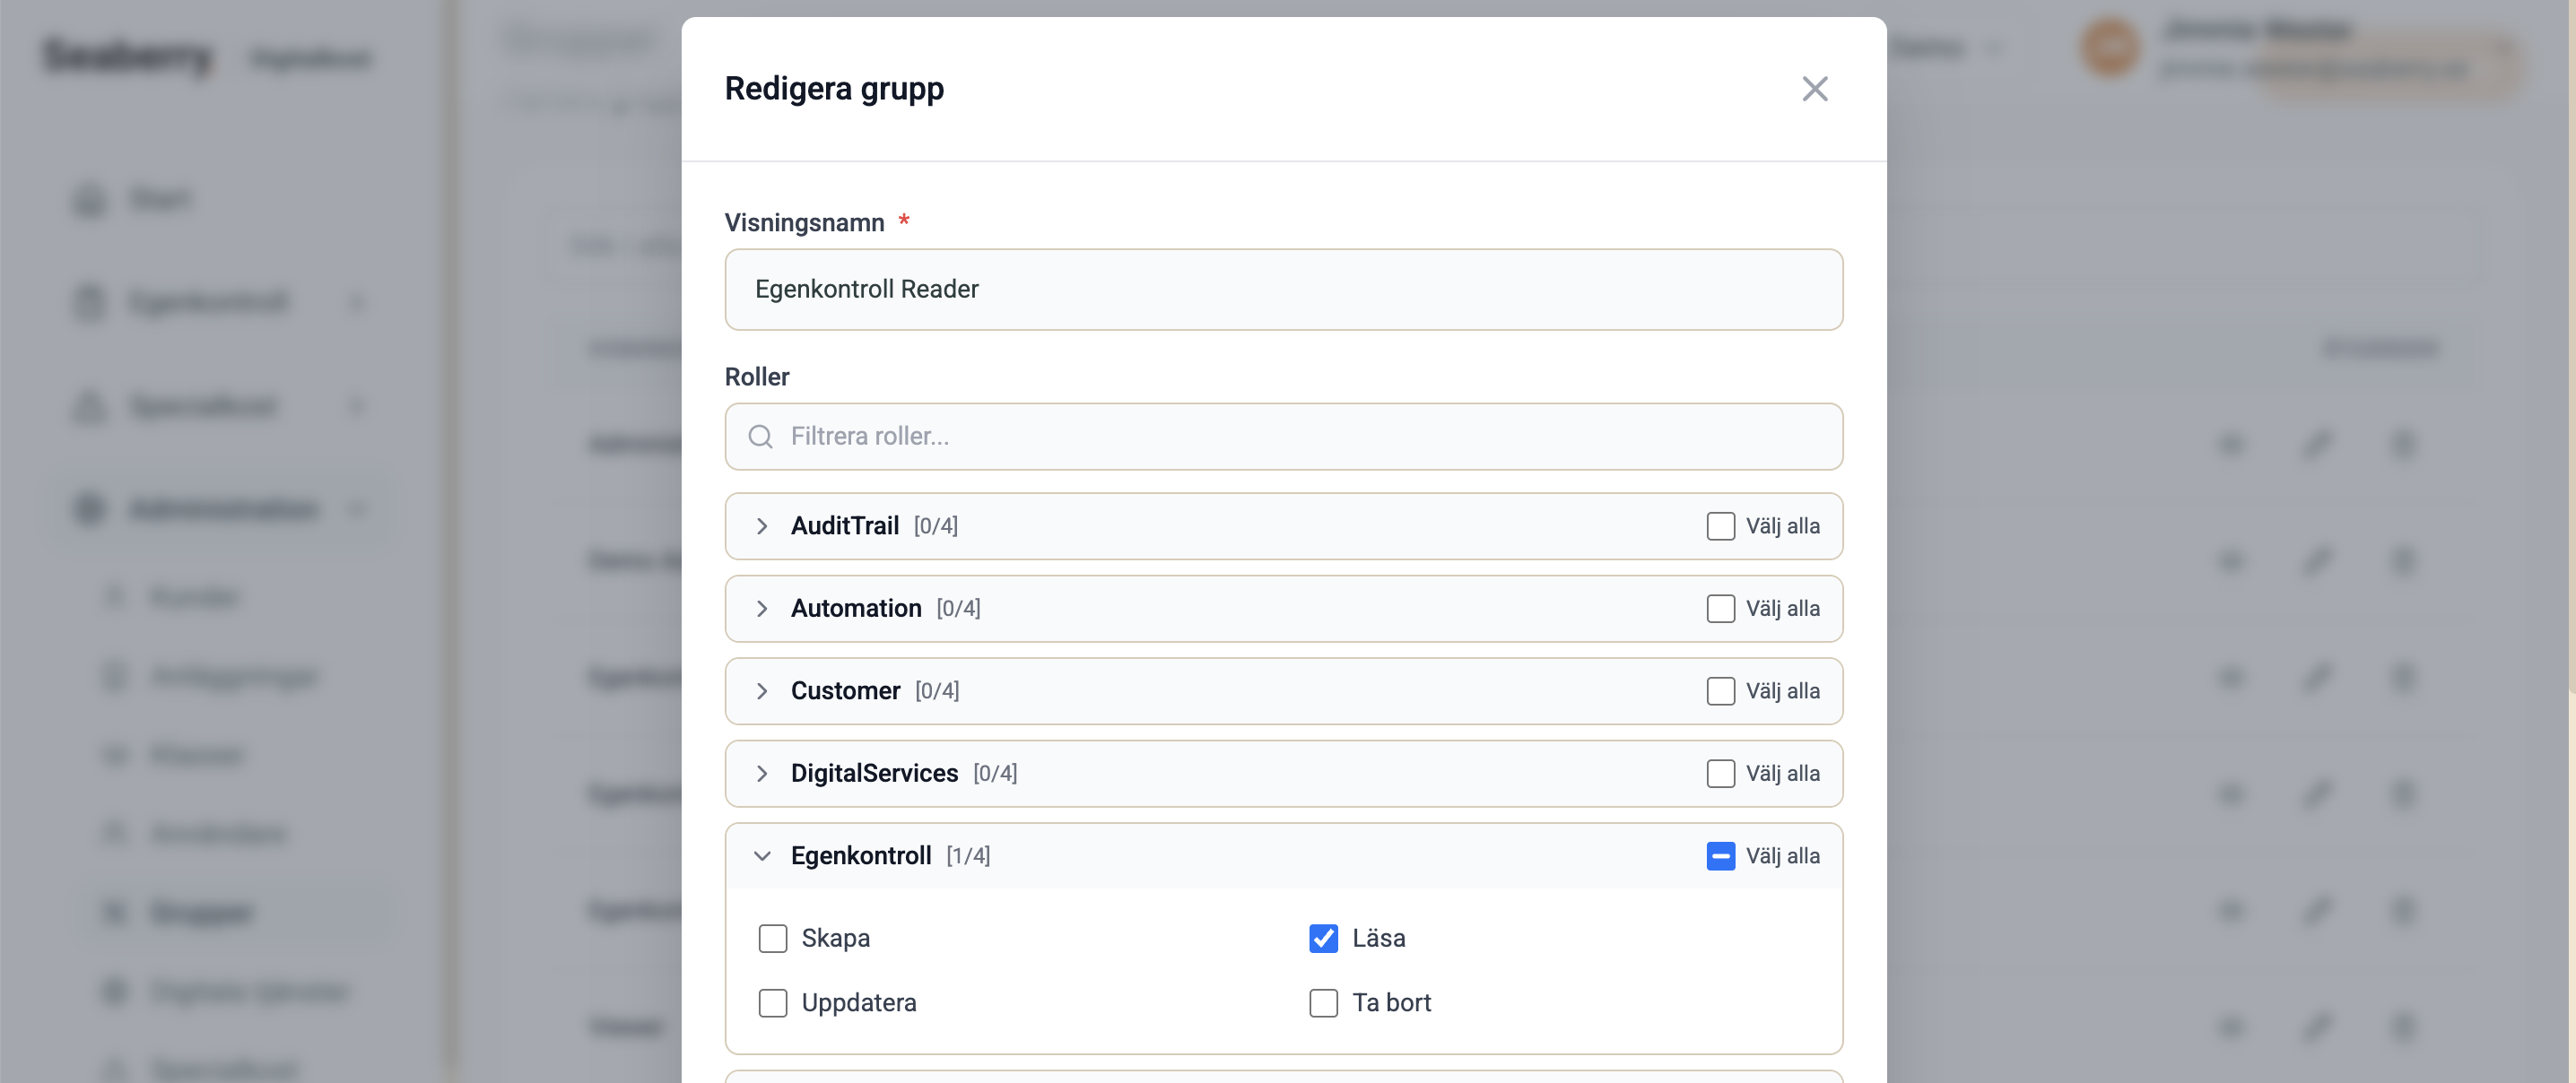
Task: Click the [1/4] count beside Egenkontroll
Action: (x=968, y=856)
